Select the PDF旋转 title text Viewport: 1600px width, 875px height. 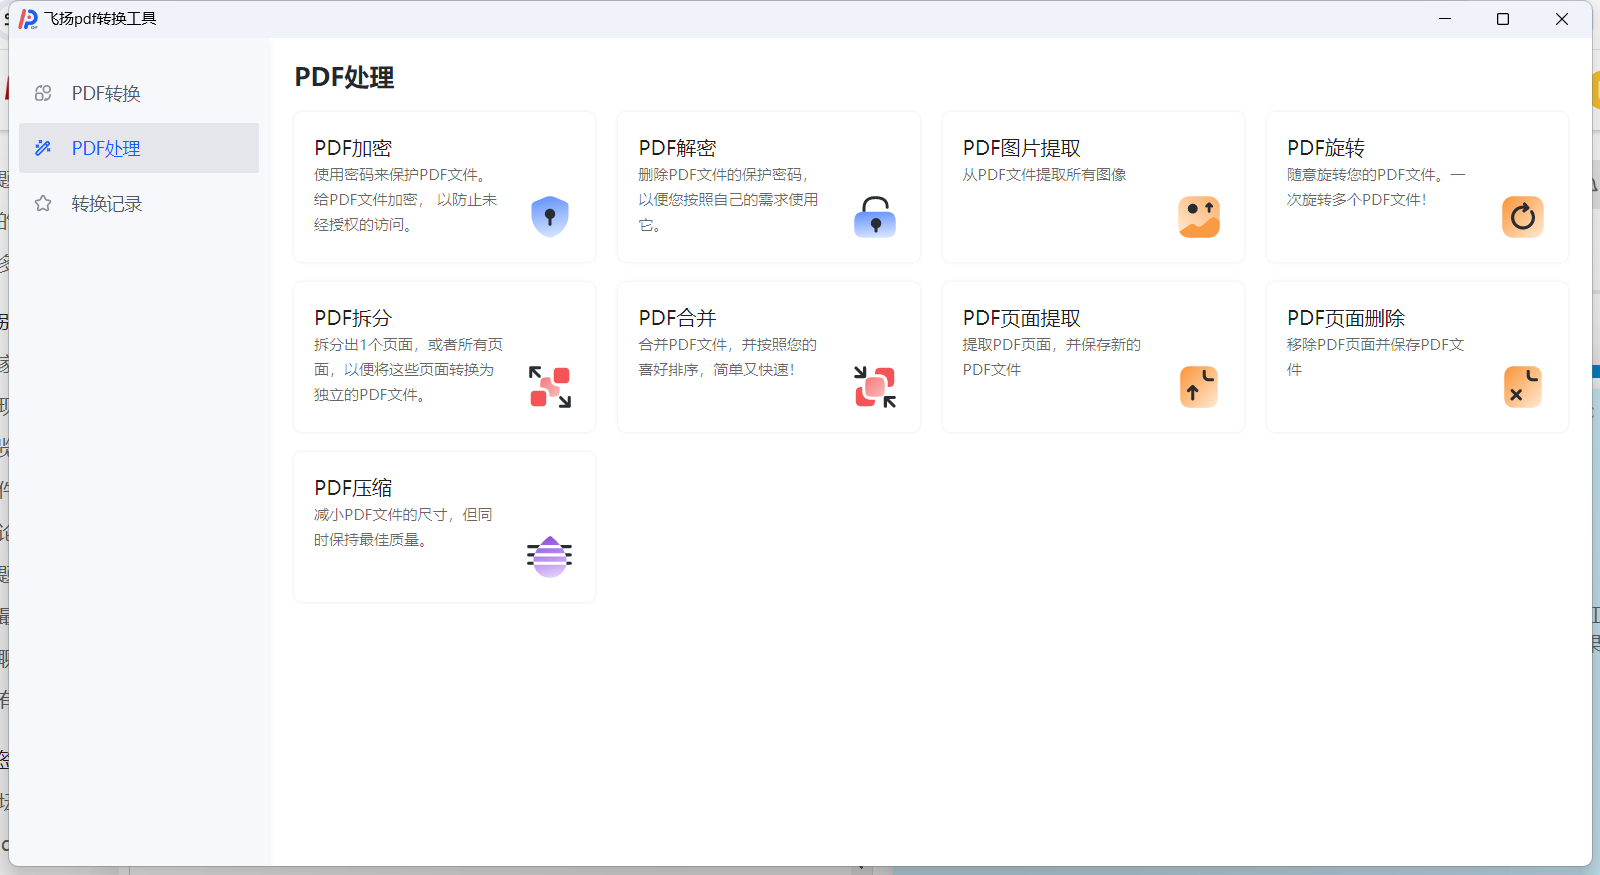(x=1325, y=148)
